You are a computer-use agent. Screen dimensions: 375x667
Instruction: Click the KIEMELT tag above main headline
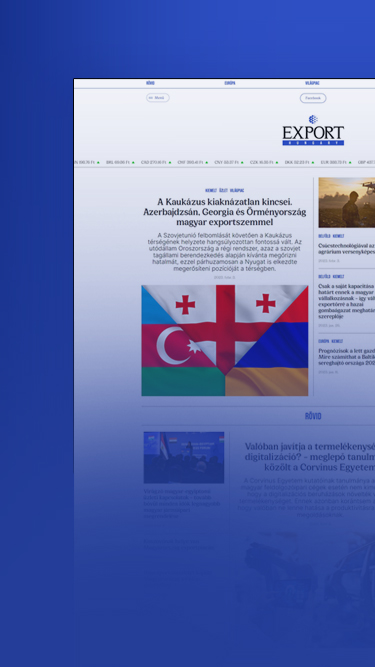(x=211, y=191)
